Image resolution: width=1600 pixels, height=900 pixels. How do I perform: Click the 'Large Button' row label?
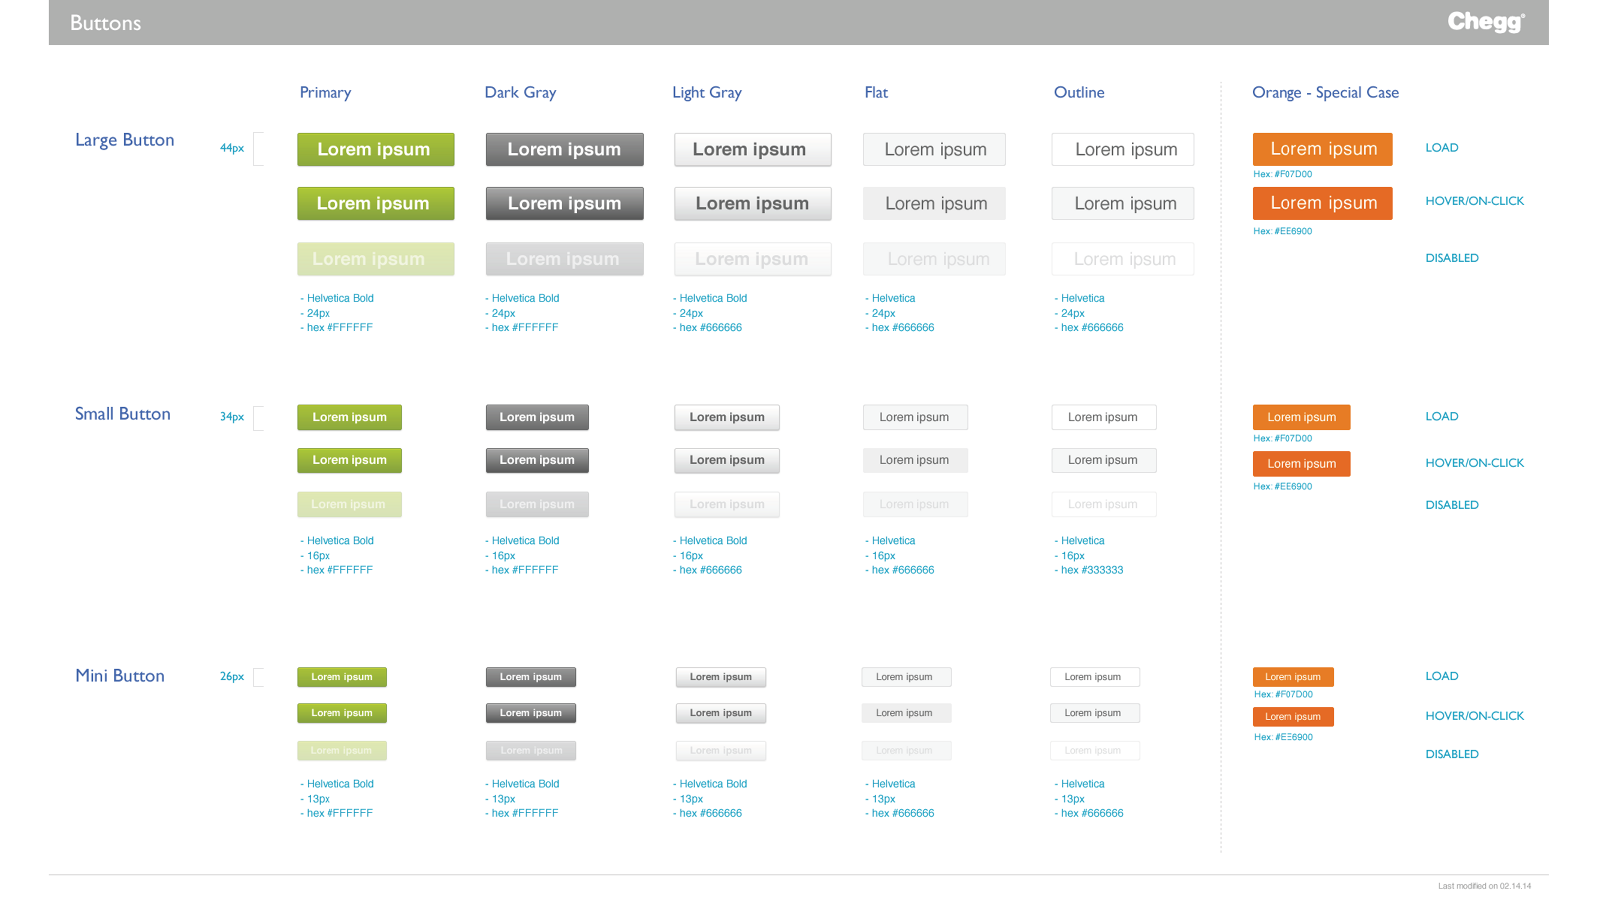point(125,140)
